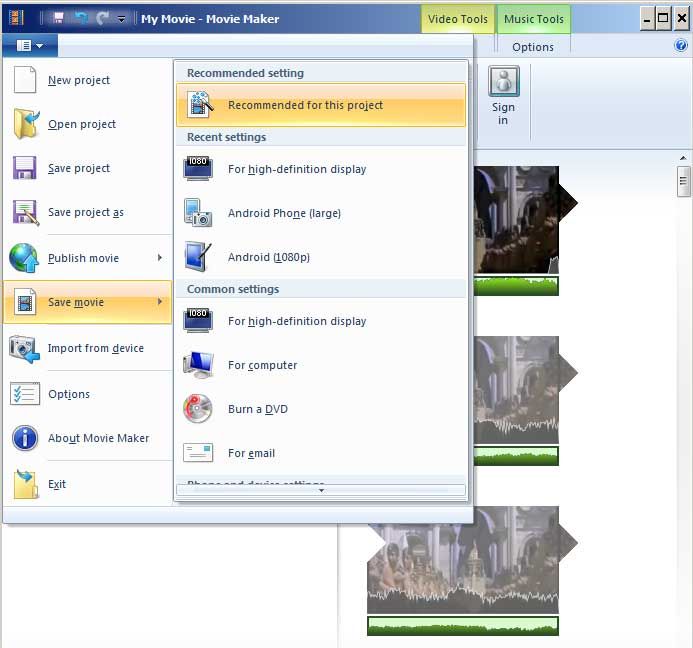Image resolution: width=693 pixels, height=648 pixels.
Task: Open the Music Tools tab
Action: 533,19
